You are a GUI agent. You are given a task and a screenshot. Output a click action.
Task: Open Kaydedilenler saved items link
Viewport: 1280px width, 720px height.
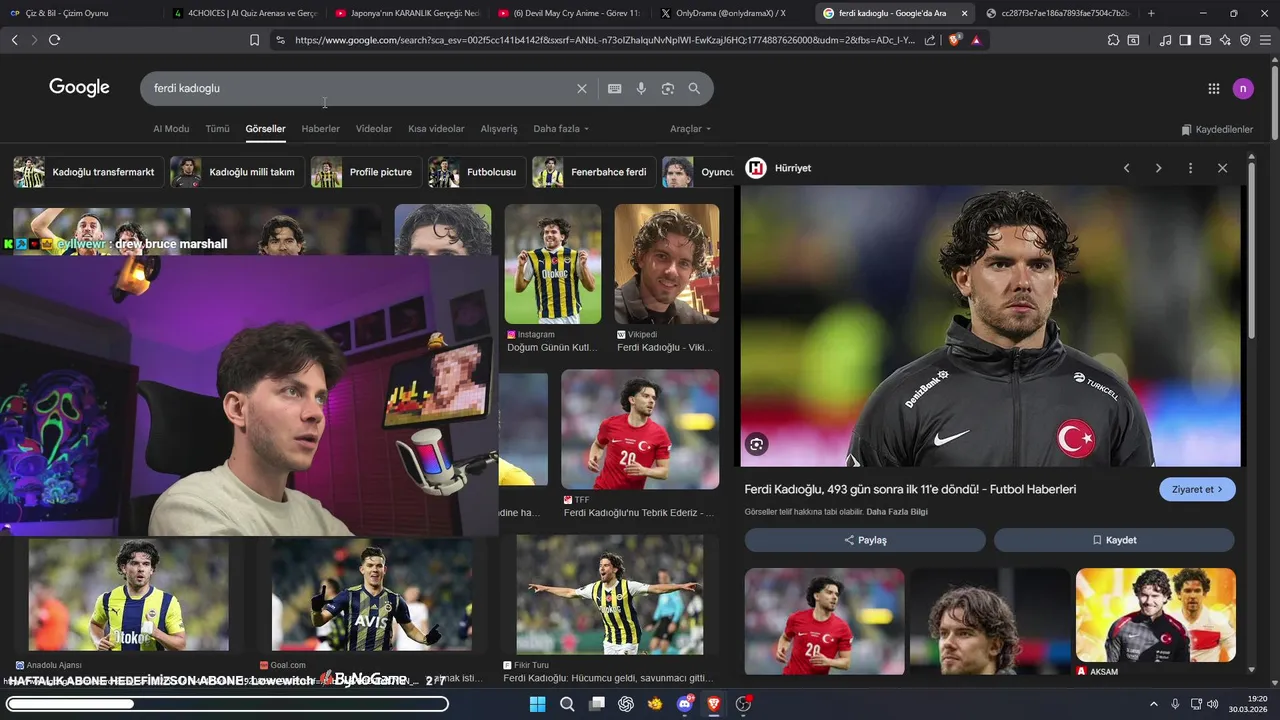1217,130
